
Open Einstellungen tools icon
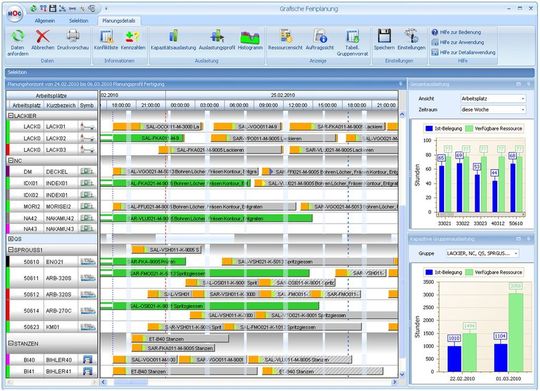tap(411, 36)
